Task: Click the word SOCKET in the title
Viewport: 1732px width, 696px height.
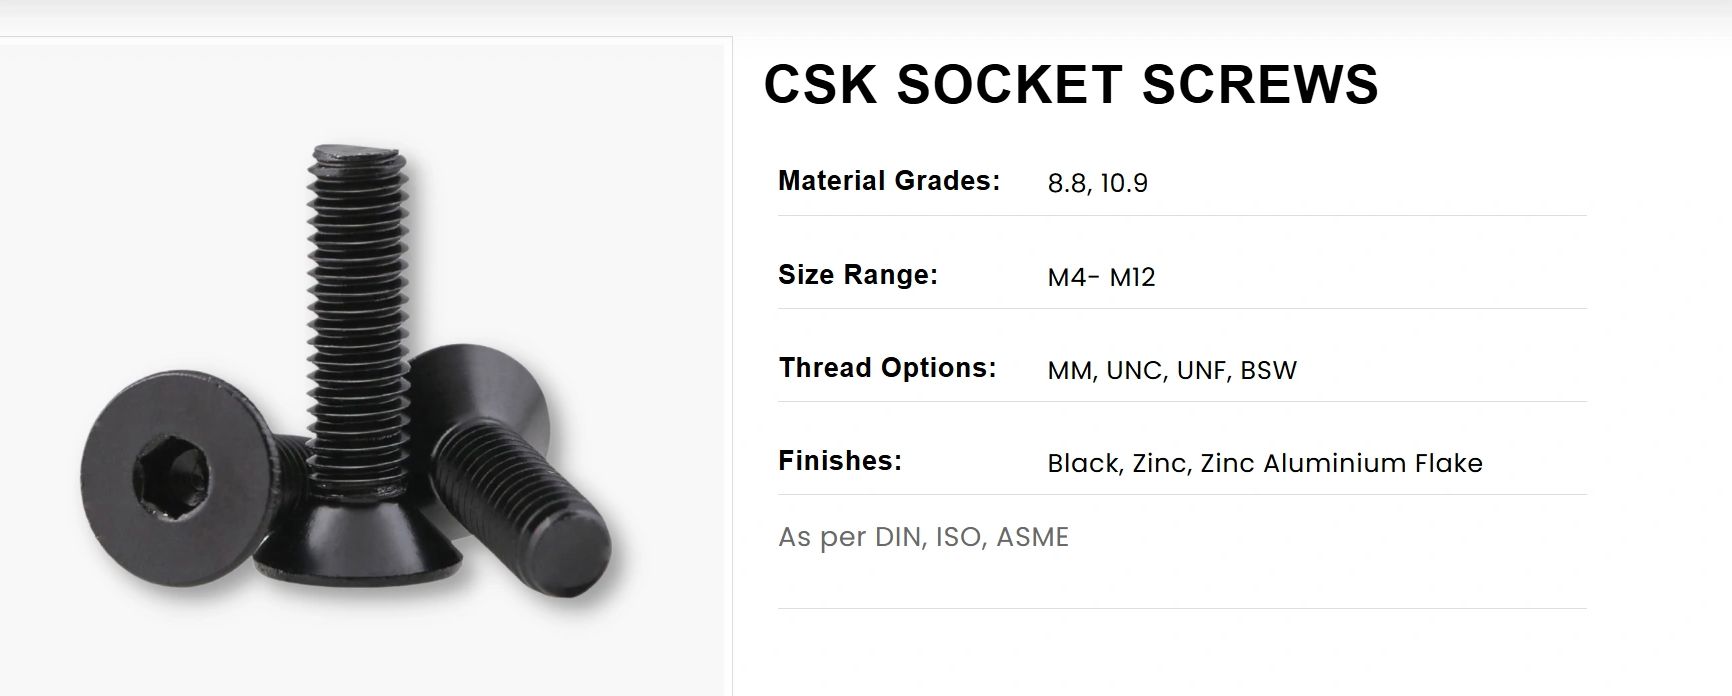Action: click(x=1009, y=84)
